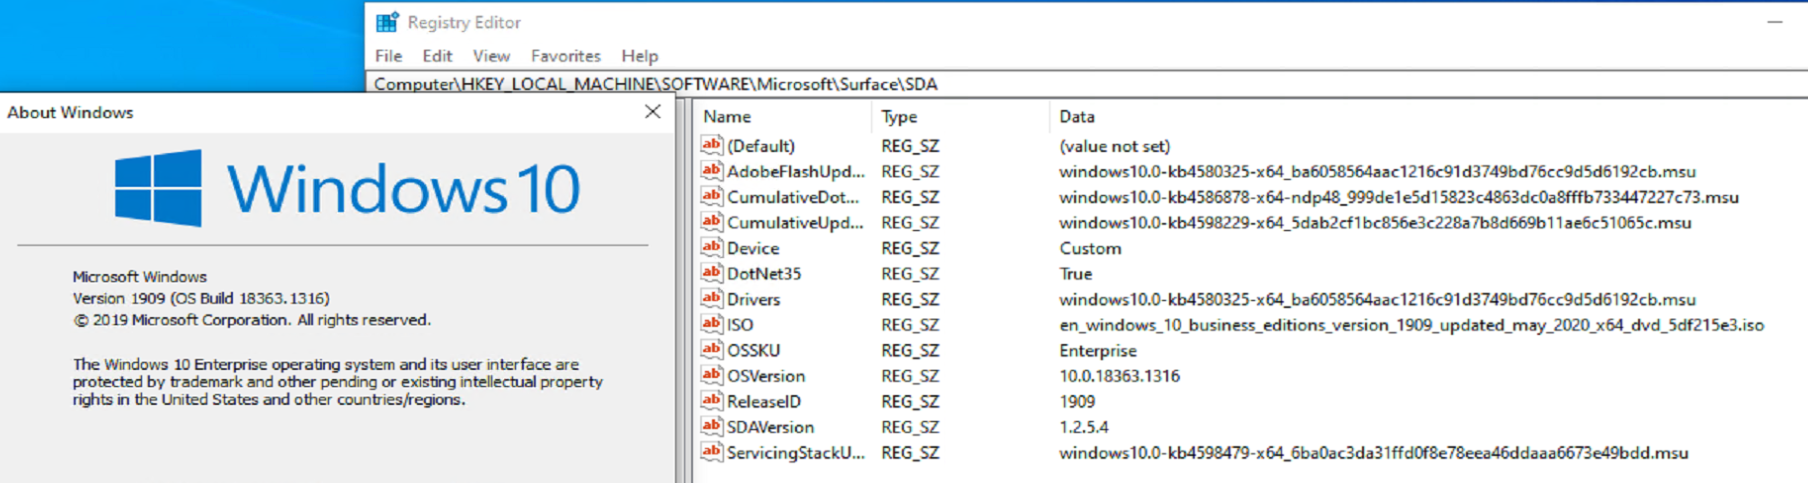Click the Registry Editor app icon
Viewport: 1808px width, 483px height.
click(x=387, y=22)
